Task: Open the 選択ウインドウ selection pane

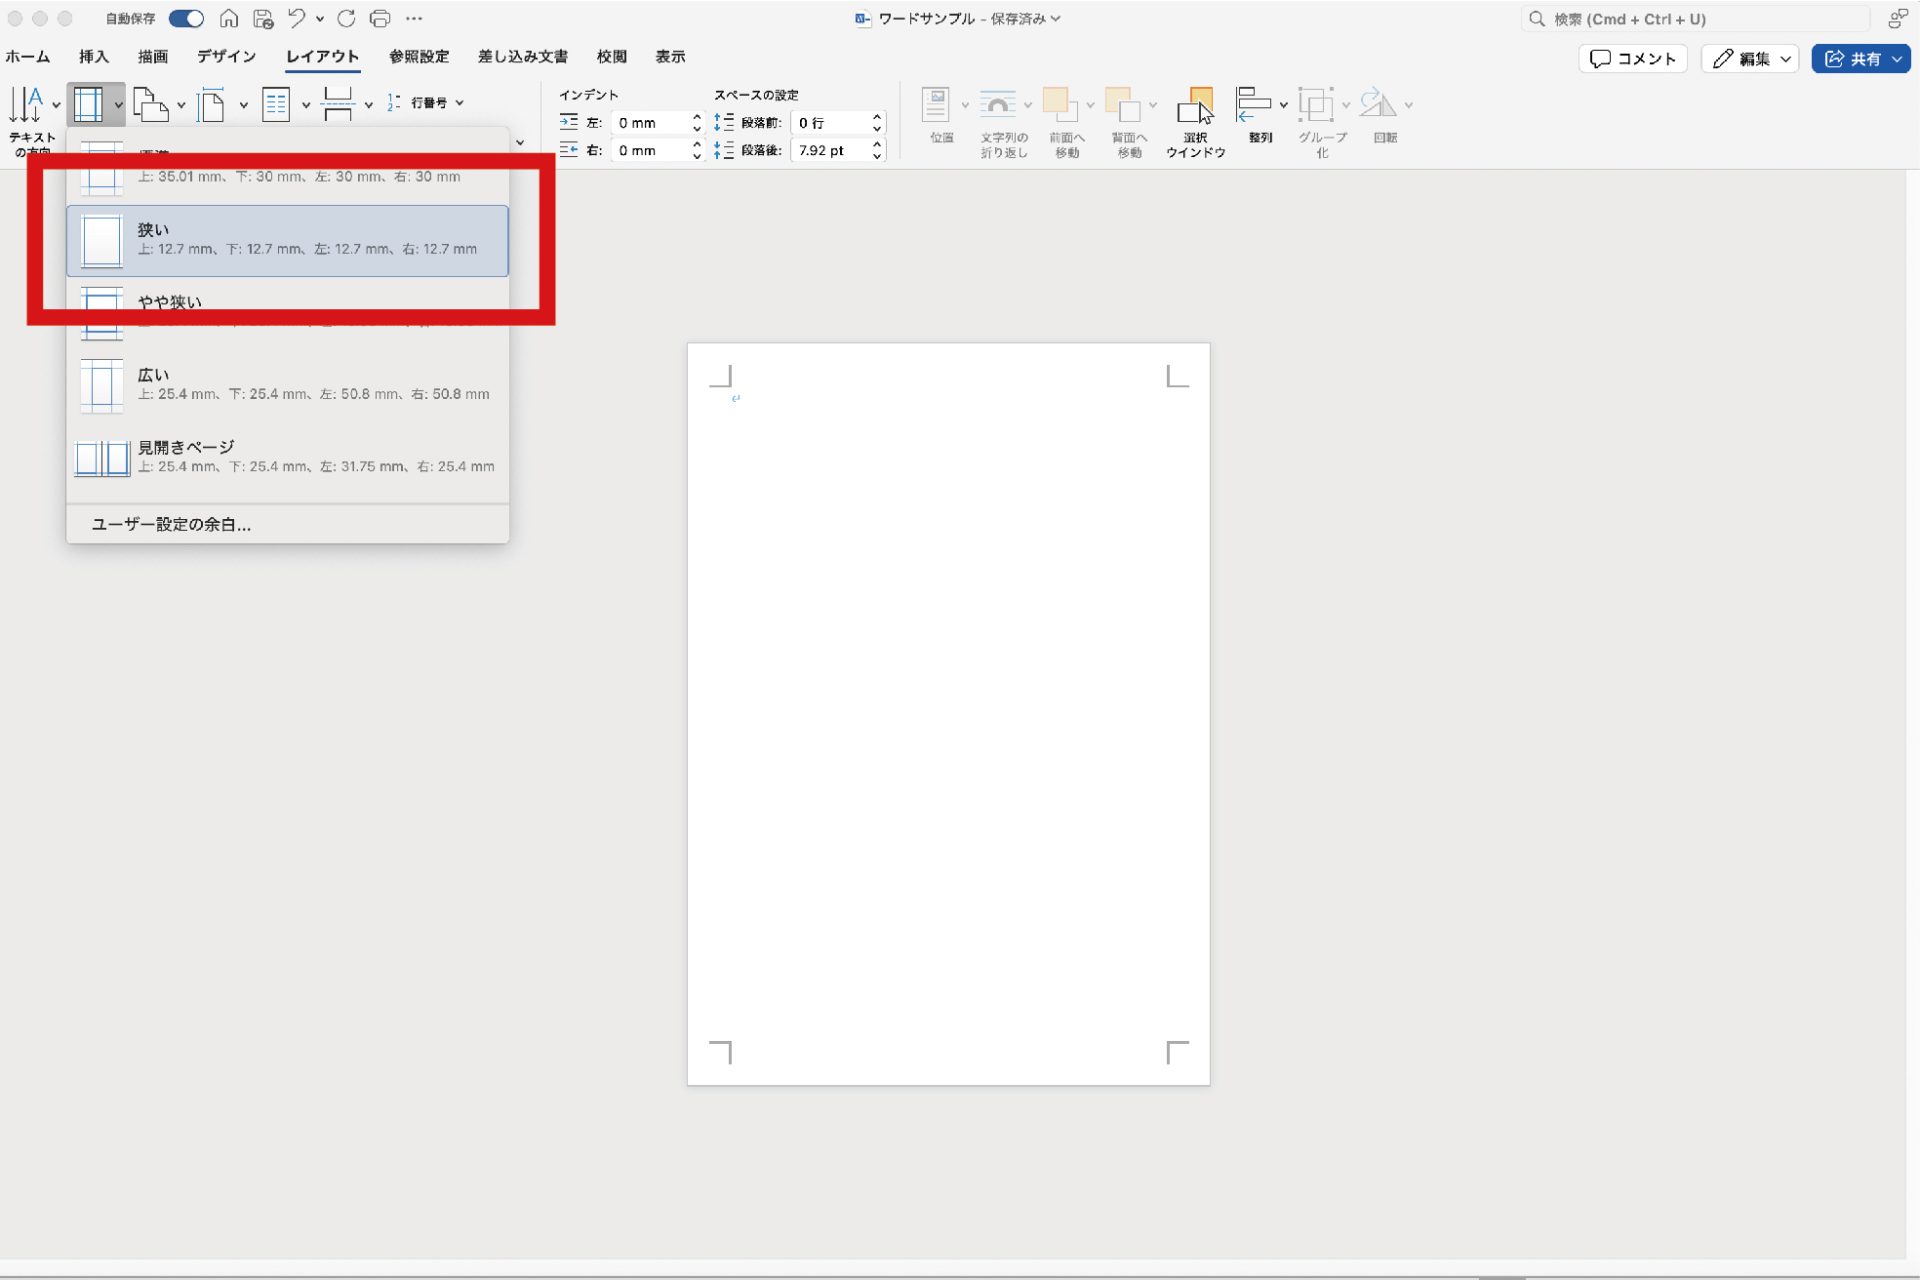Action: click(1195, 120)
